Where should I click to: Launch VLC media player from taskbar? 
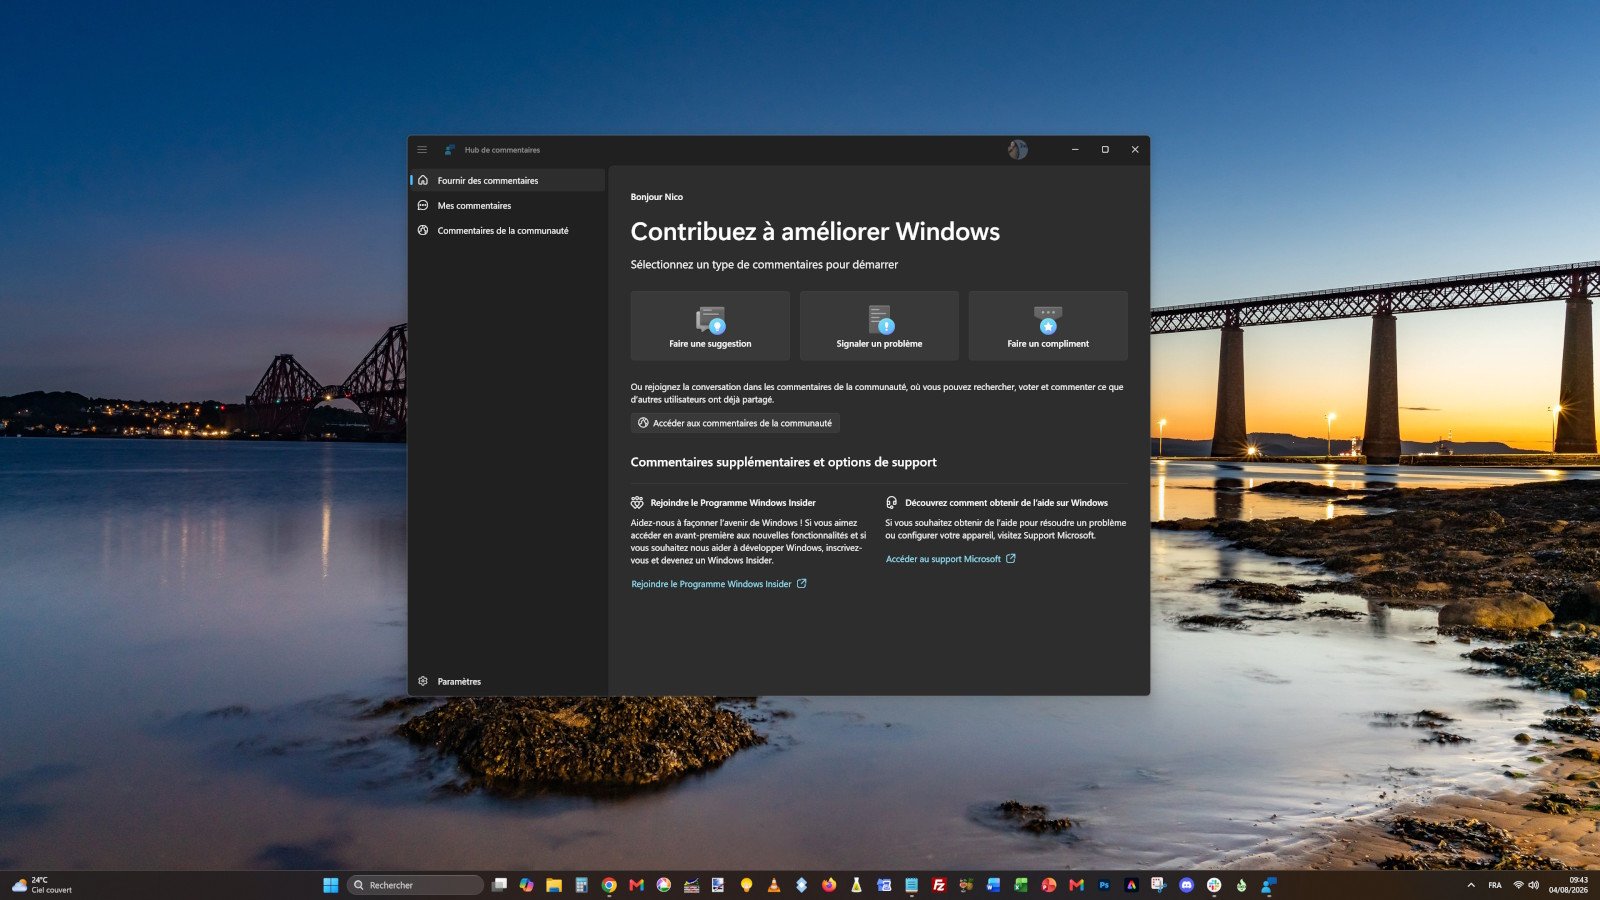(x=773, y=885)
